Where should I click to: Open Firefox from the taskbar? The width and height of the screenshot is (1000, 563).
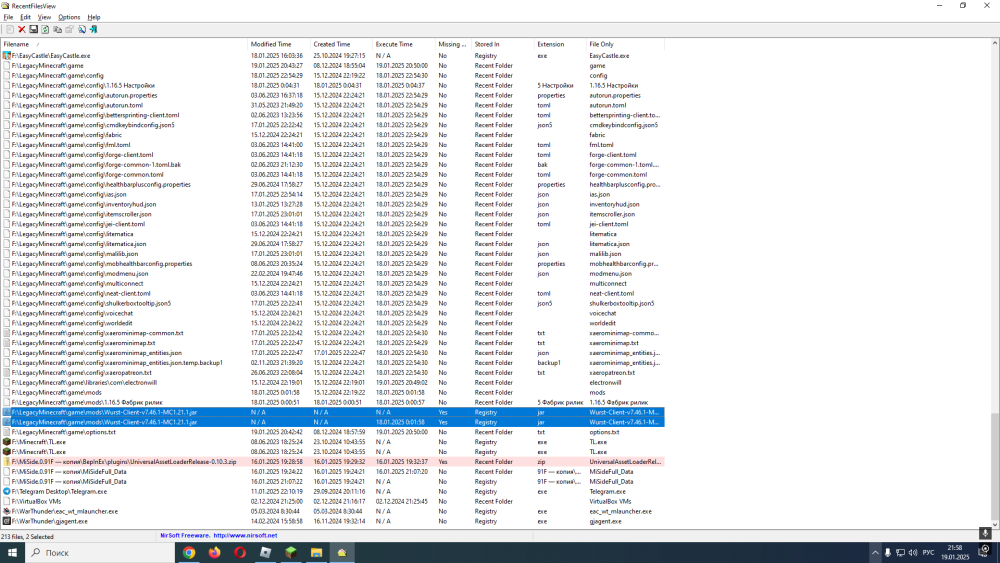click(x=214, y=553)
